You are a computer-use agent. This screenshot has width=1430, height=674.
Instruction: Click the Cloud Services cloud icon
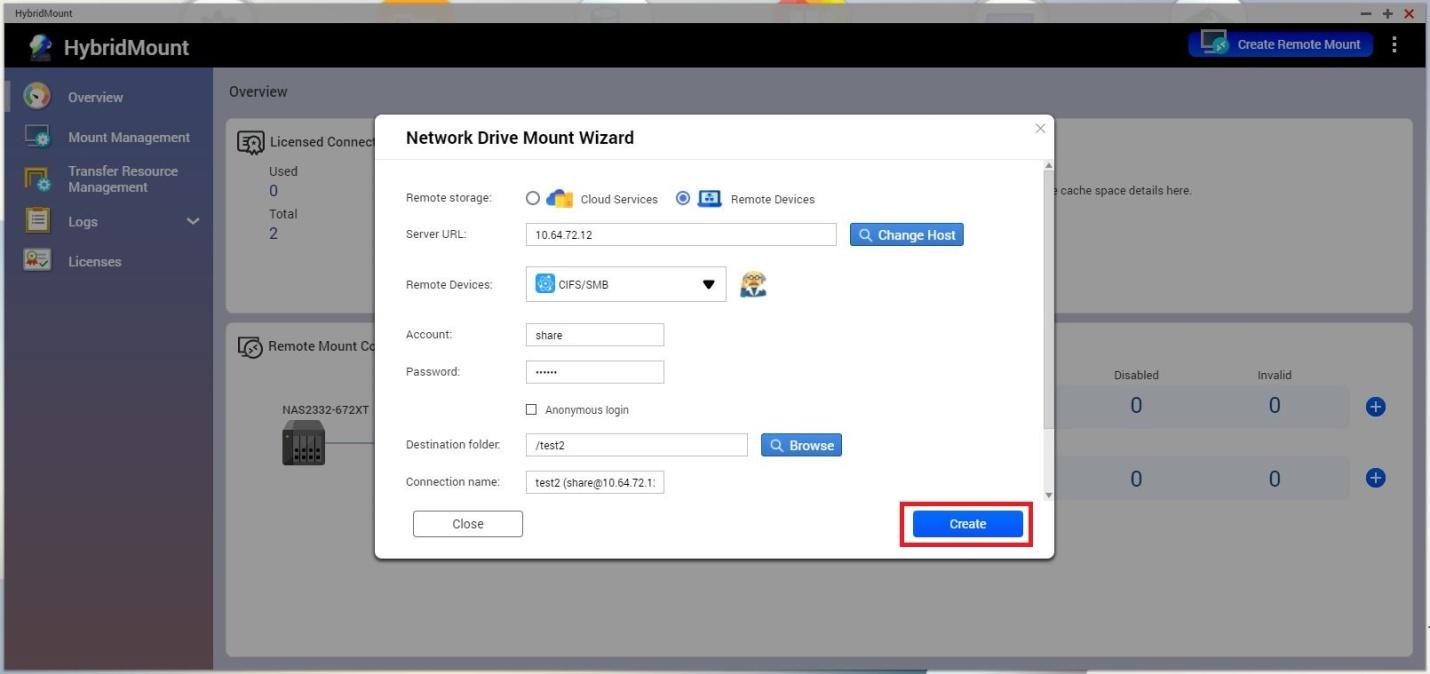click(560, 198)
